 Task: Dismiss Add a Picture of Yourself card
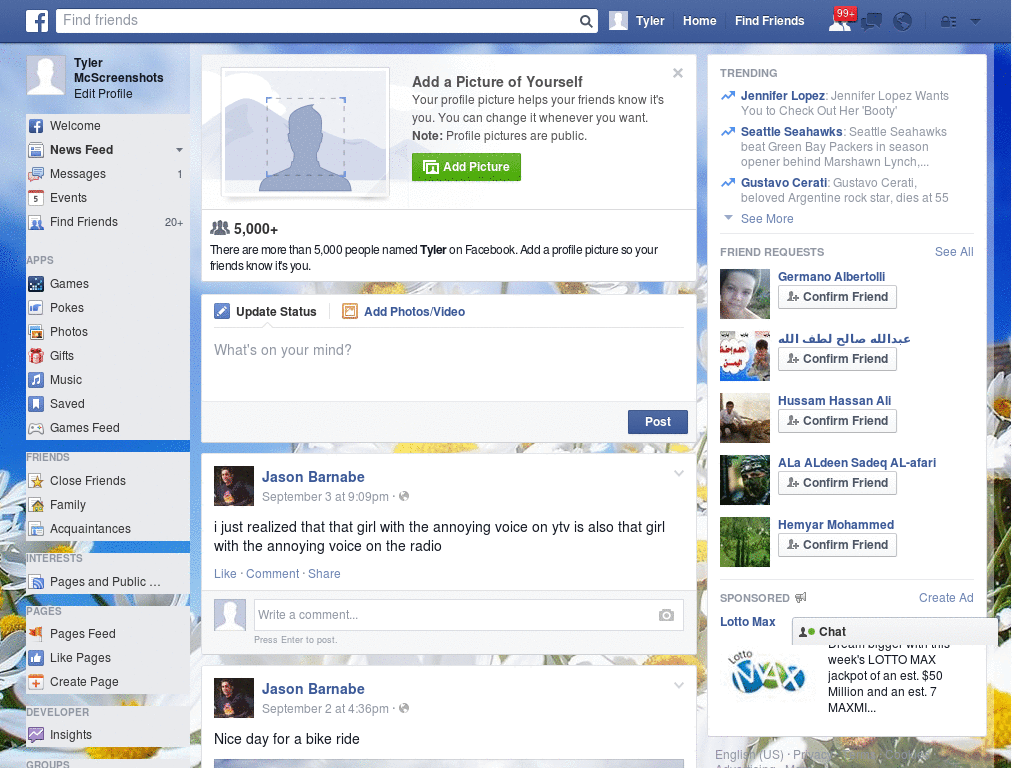coord(678,73)
